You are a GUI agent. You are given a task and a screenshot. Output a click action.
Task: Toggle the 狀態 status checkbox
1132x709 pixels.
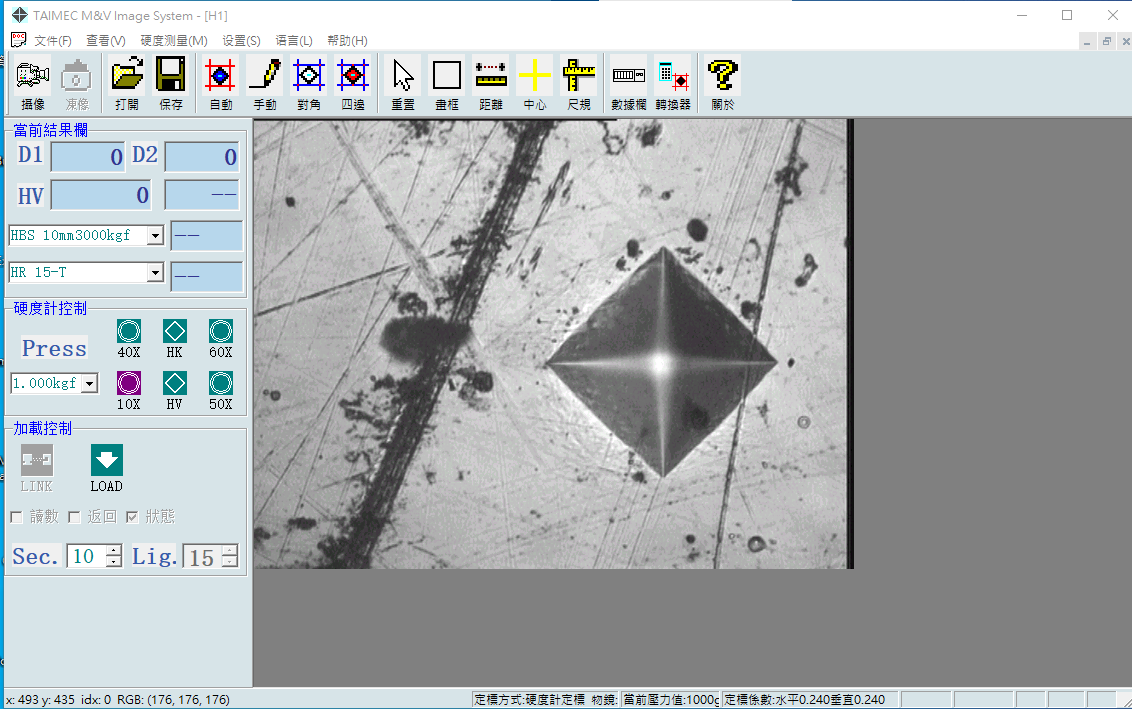pyautogui.click(x=132, y=517)
